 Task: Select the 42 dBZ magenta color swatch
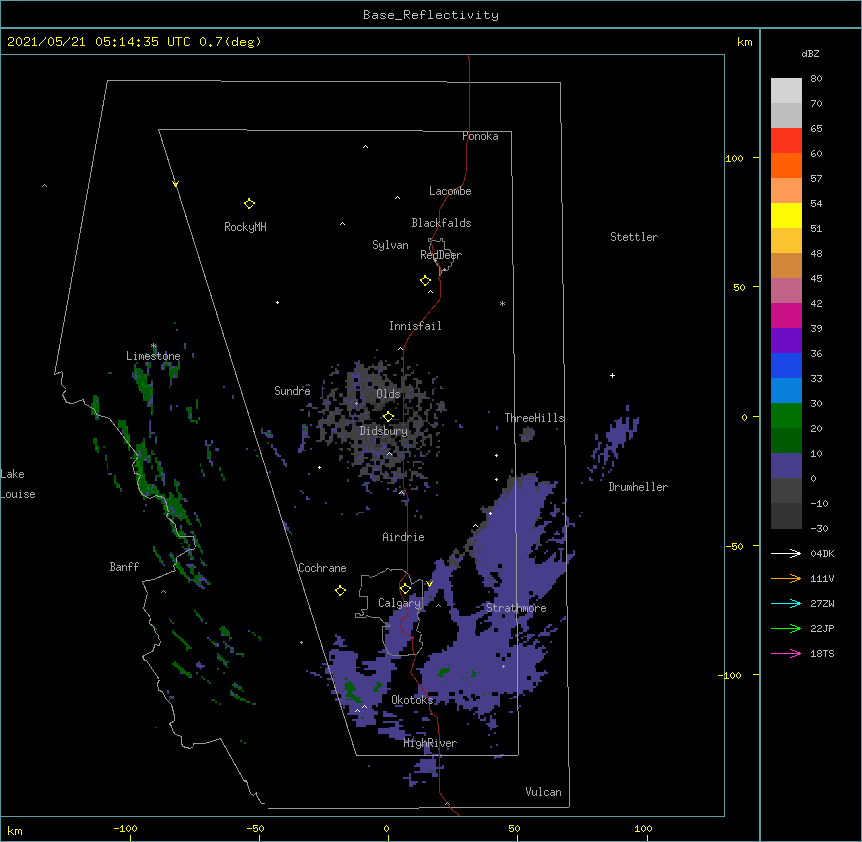point(786,315)
